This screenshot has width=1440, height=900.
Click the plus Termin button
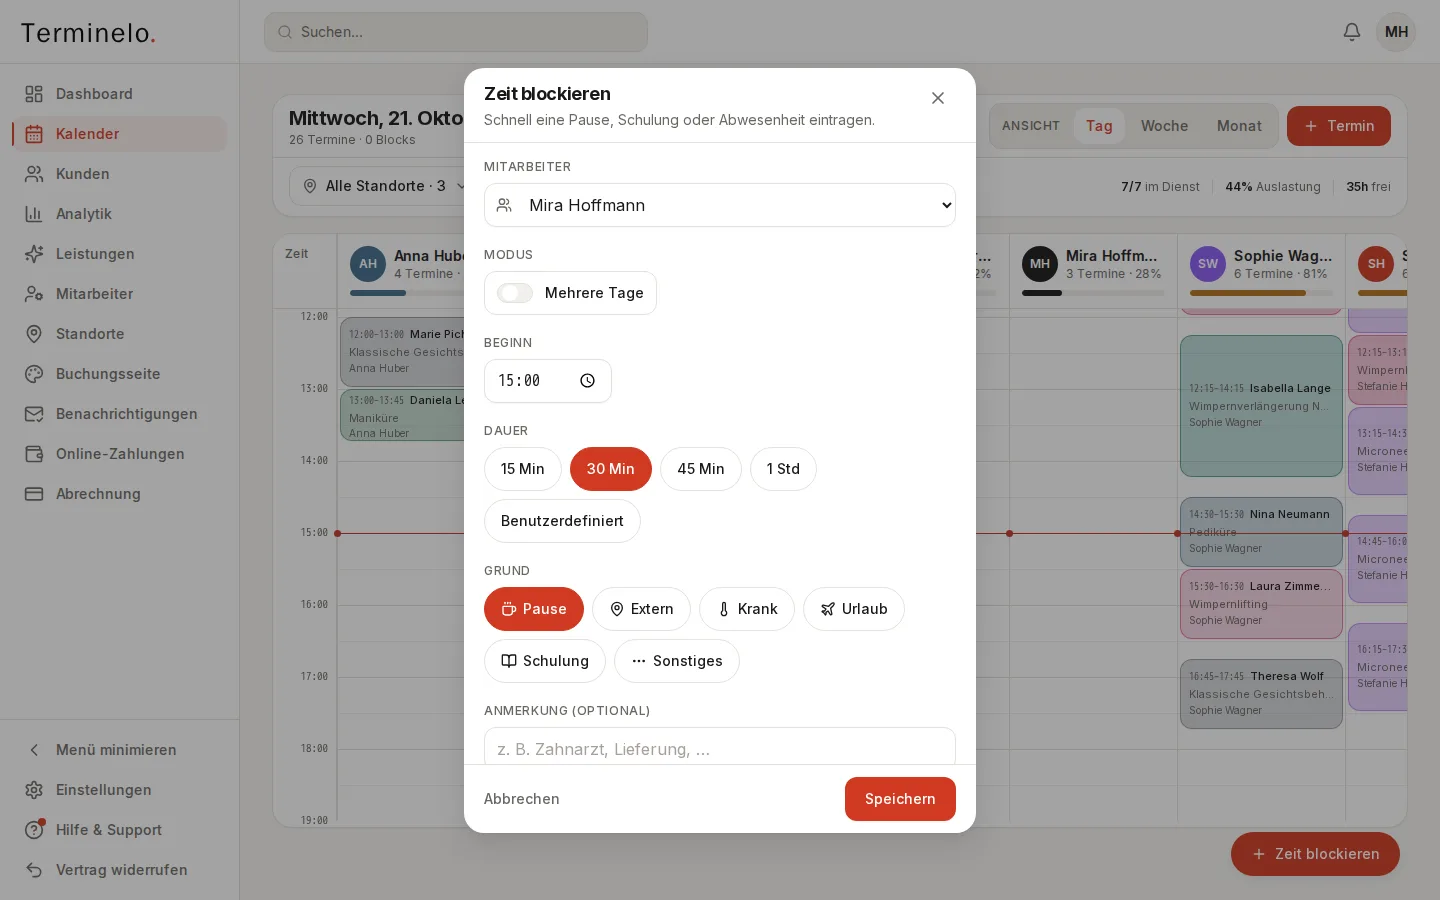(1339, 126)
